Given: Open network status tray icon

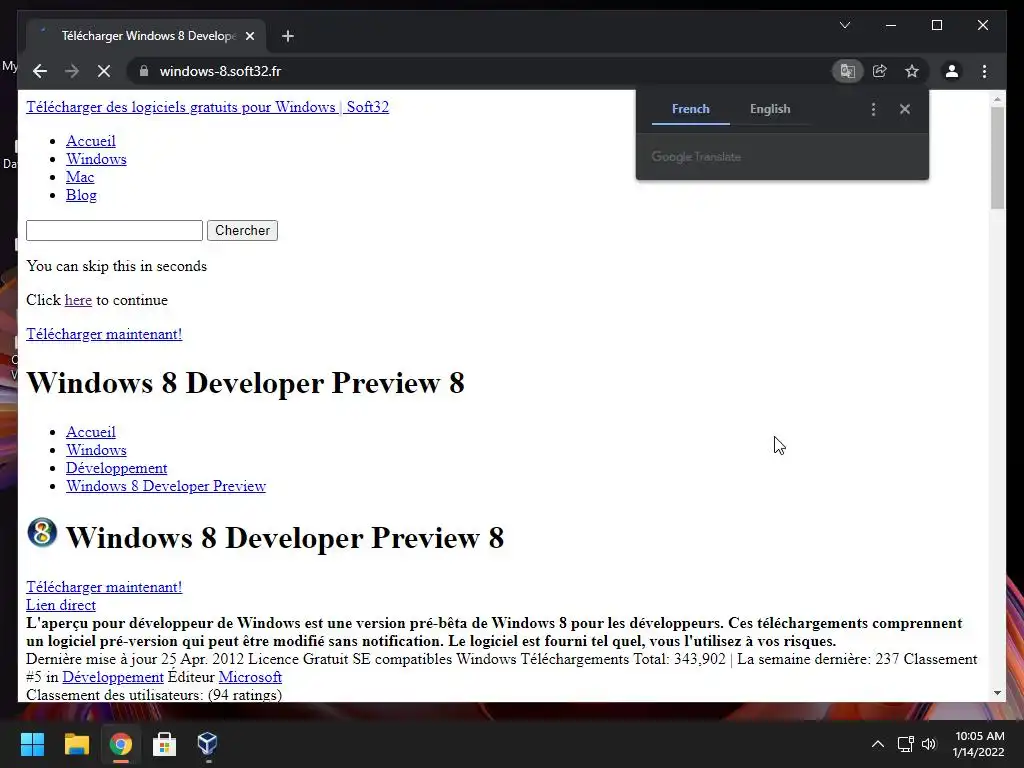Looking at the screenshot, I should (905, 744).
